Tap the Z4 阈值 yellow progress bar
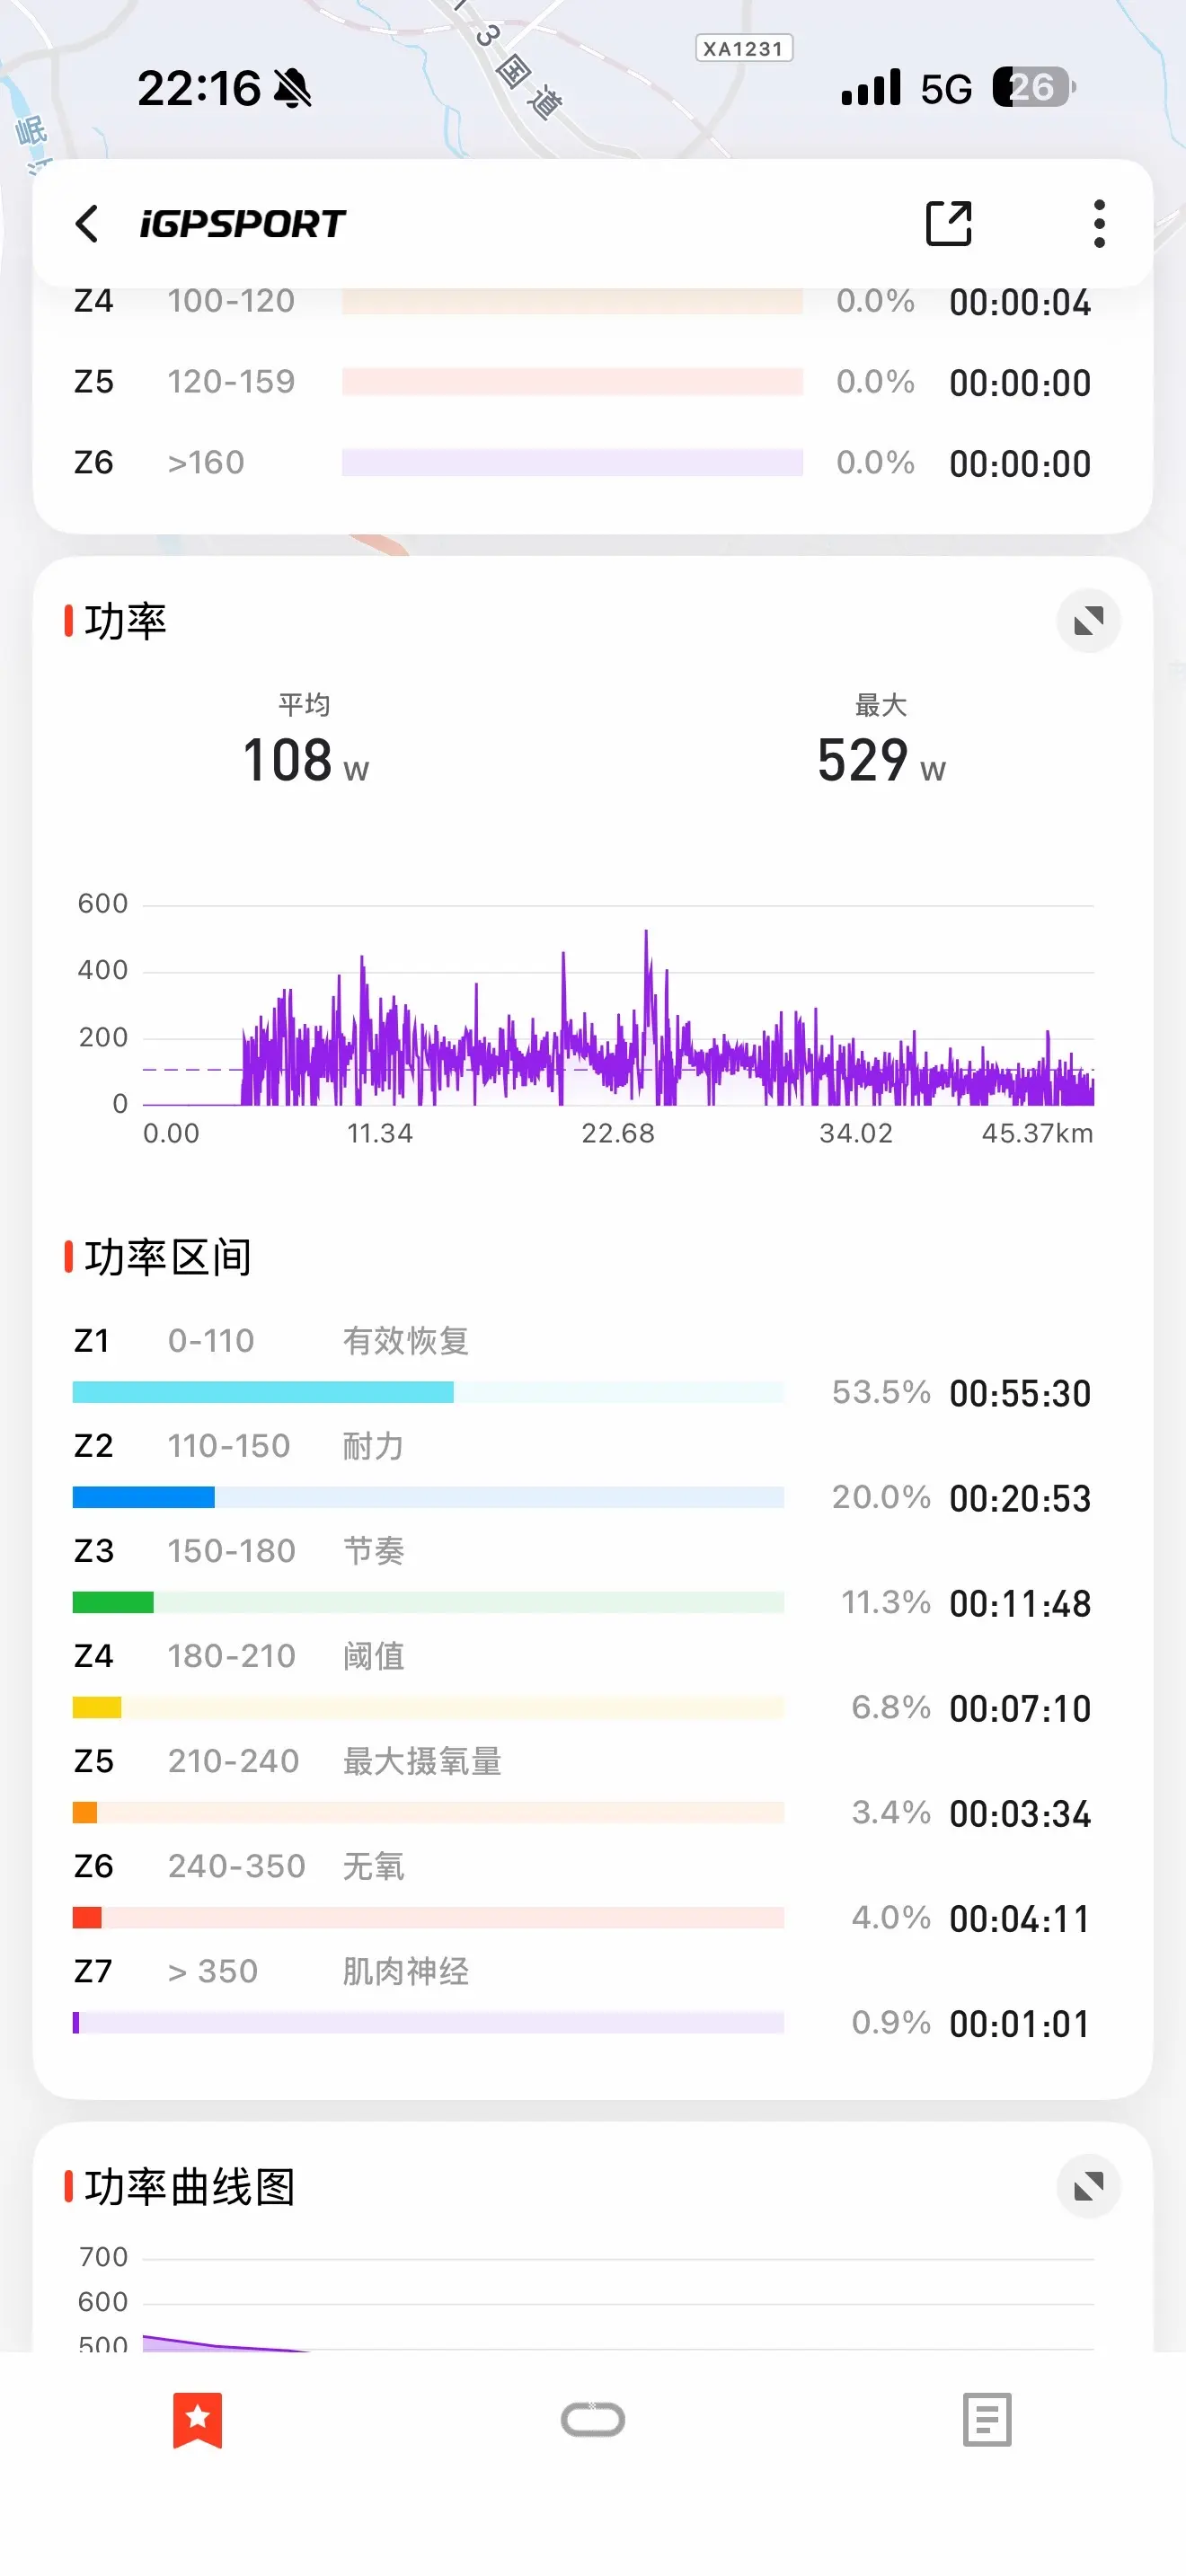Image resolution: width=1186 pixels, height=2576 pixels. pos(428,1707)
